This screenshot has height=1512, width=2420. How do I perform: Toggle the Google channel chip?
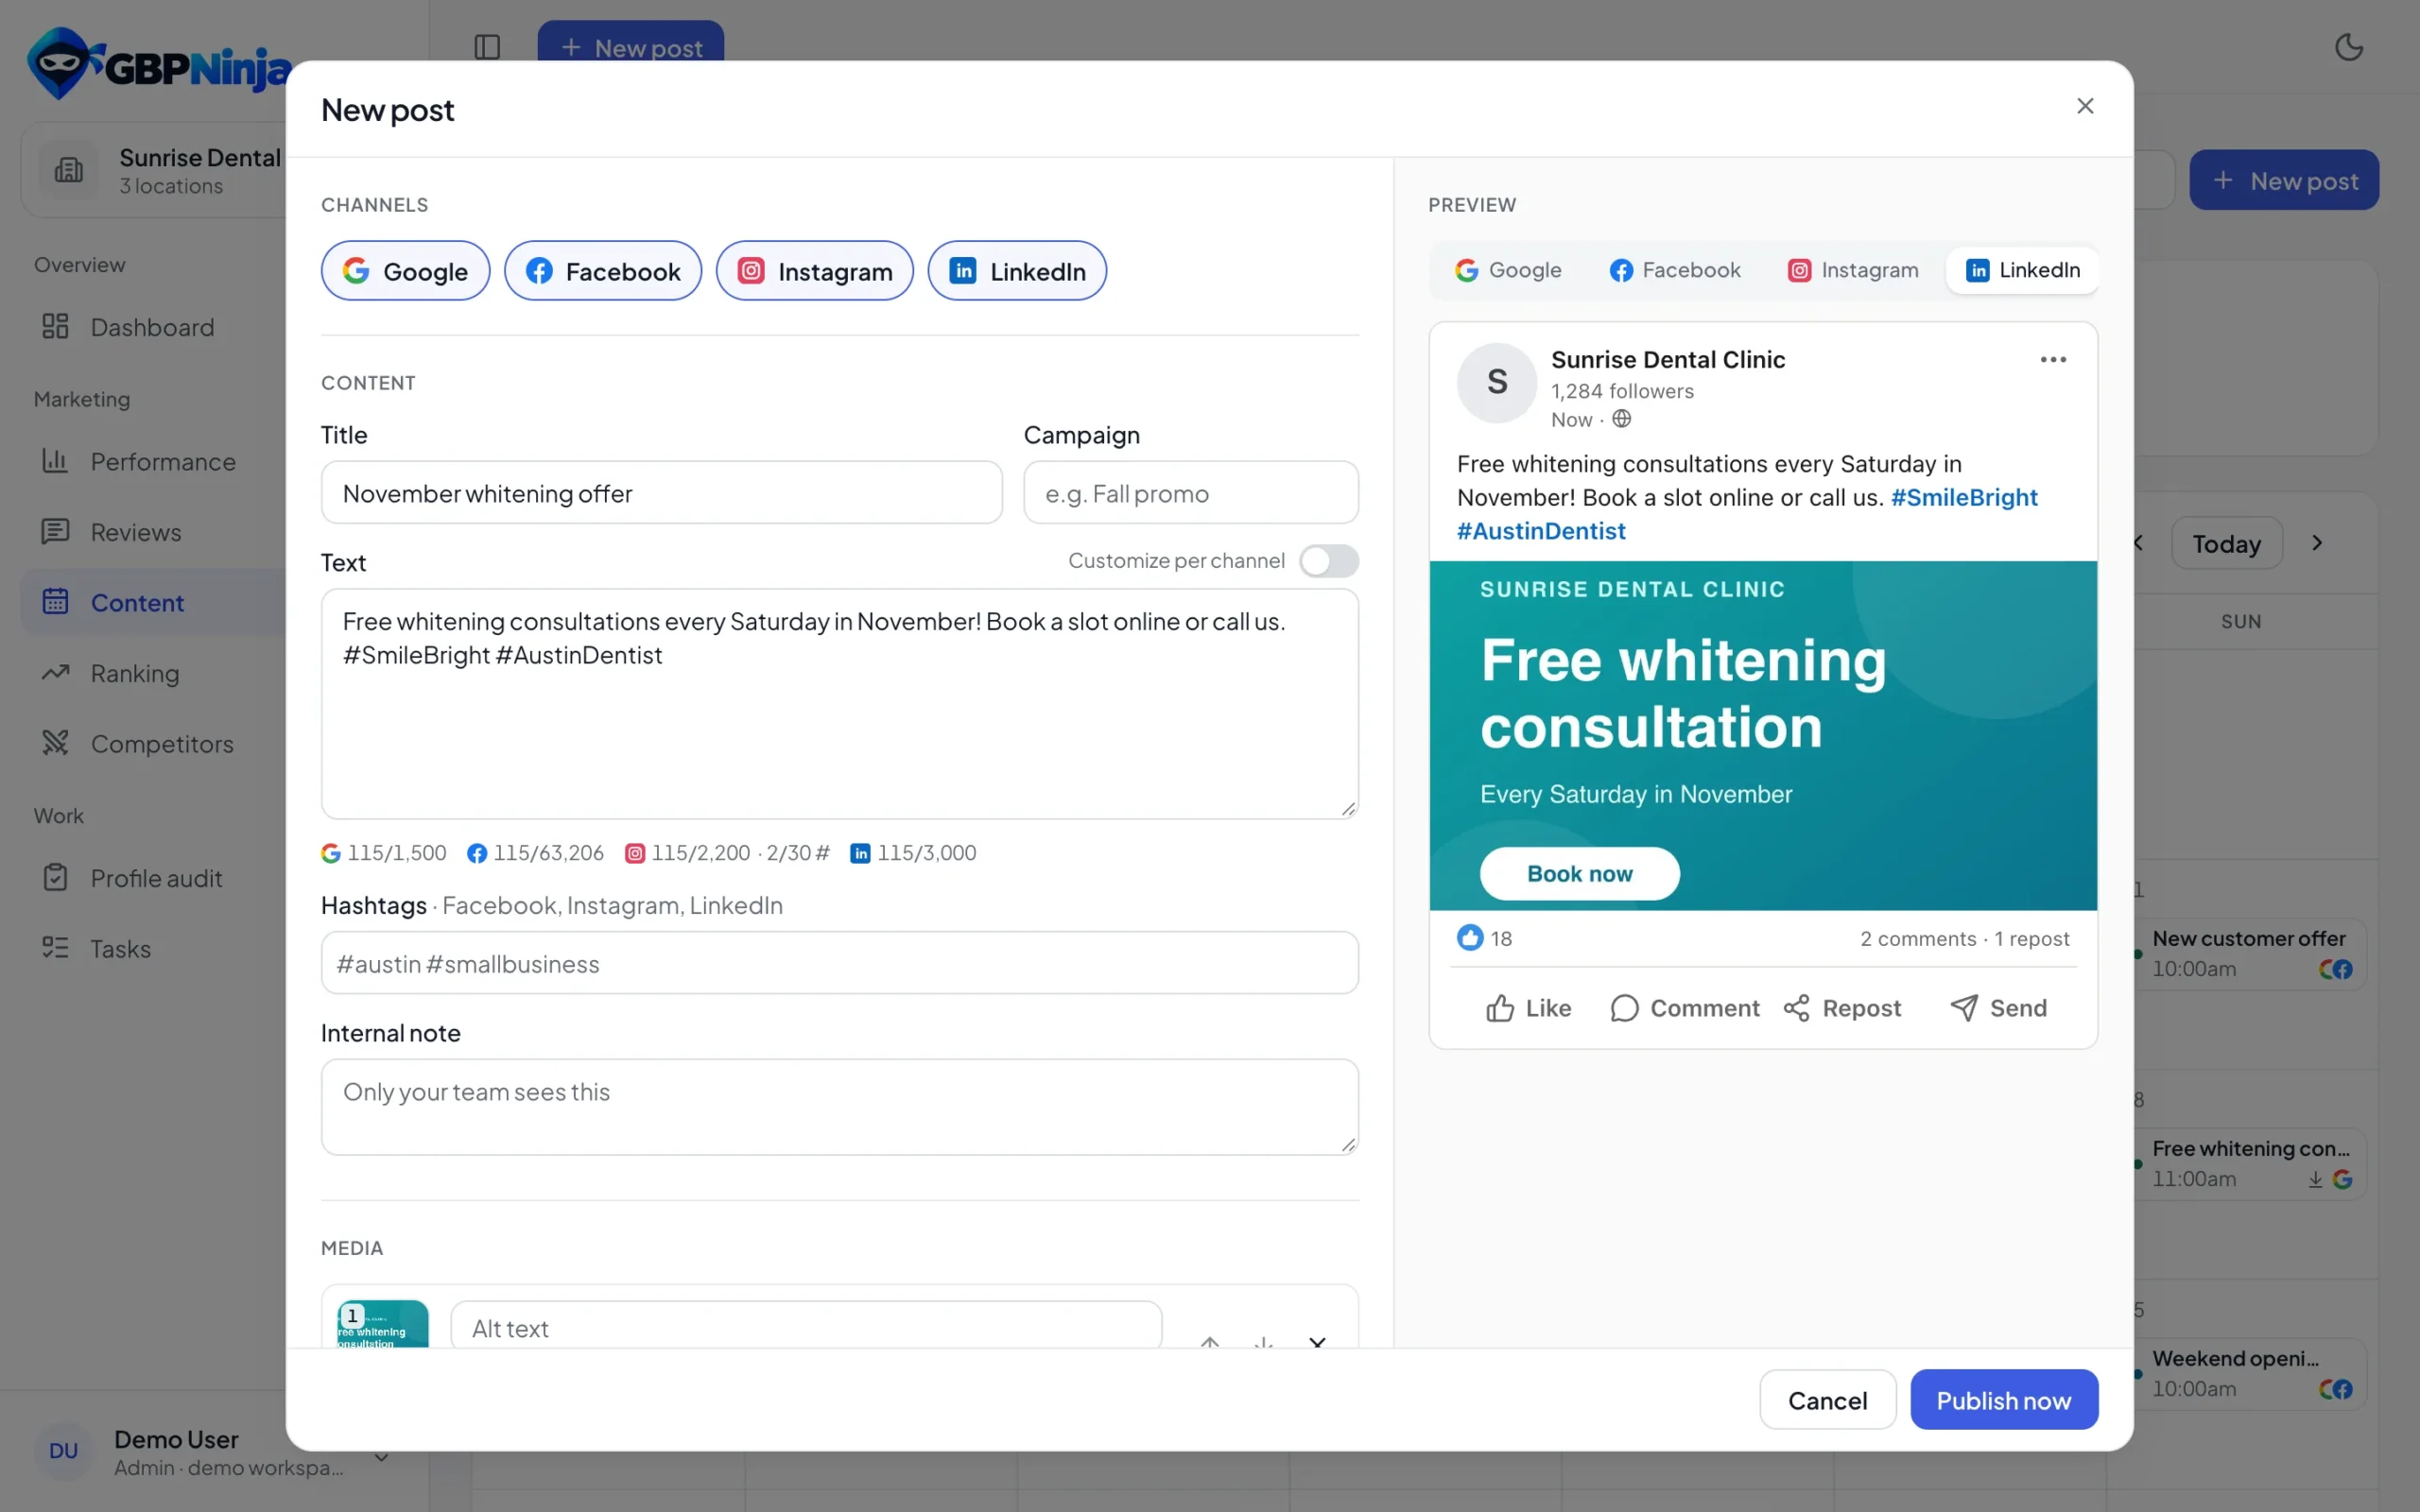(405, 271)
